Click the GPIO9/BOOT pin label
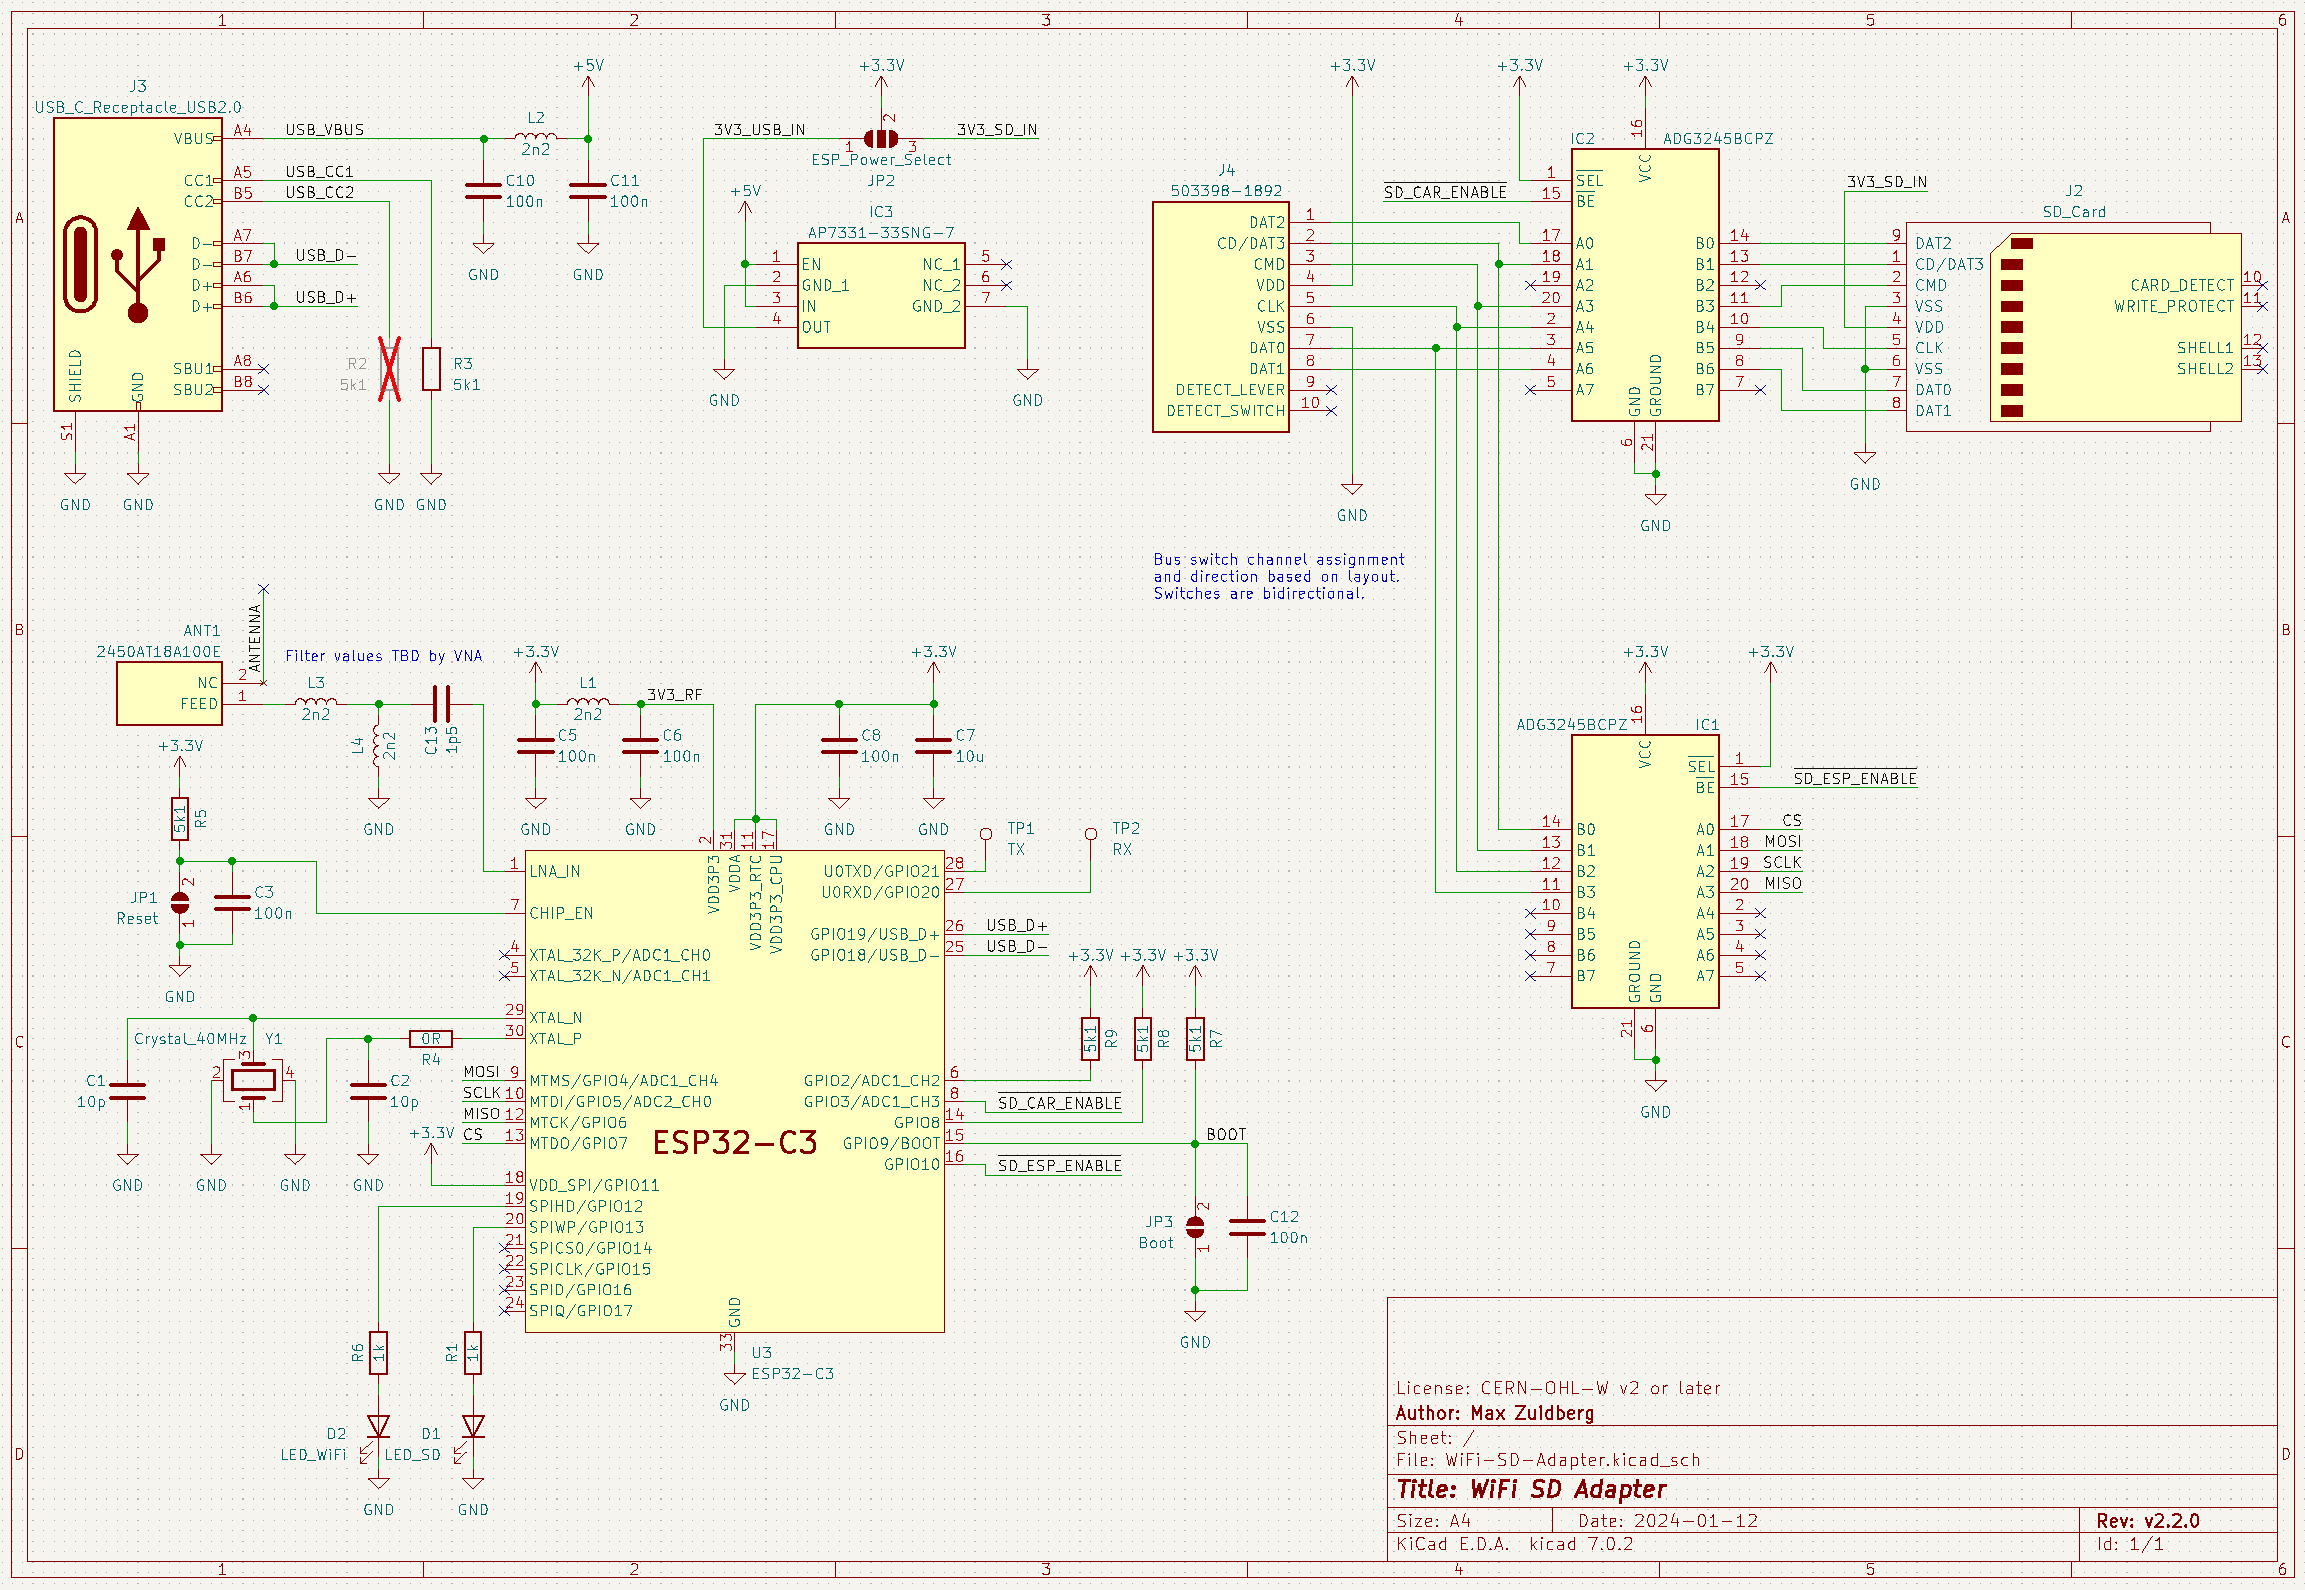2305x1590 pixels. pyautogui.click(x=891, y=1143)
